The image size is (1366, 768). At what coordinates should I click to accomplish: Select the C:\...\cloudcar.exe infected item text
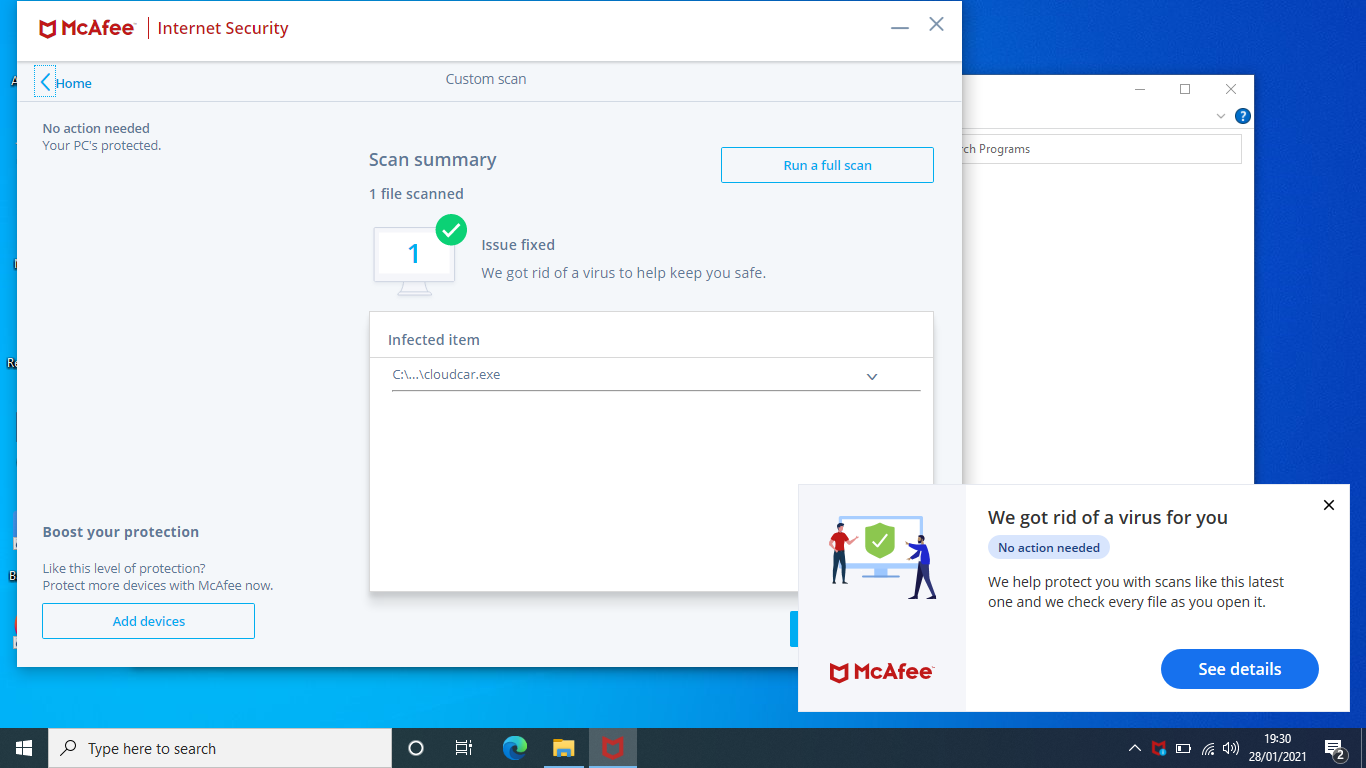(x=446, y=375)
